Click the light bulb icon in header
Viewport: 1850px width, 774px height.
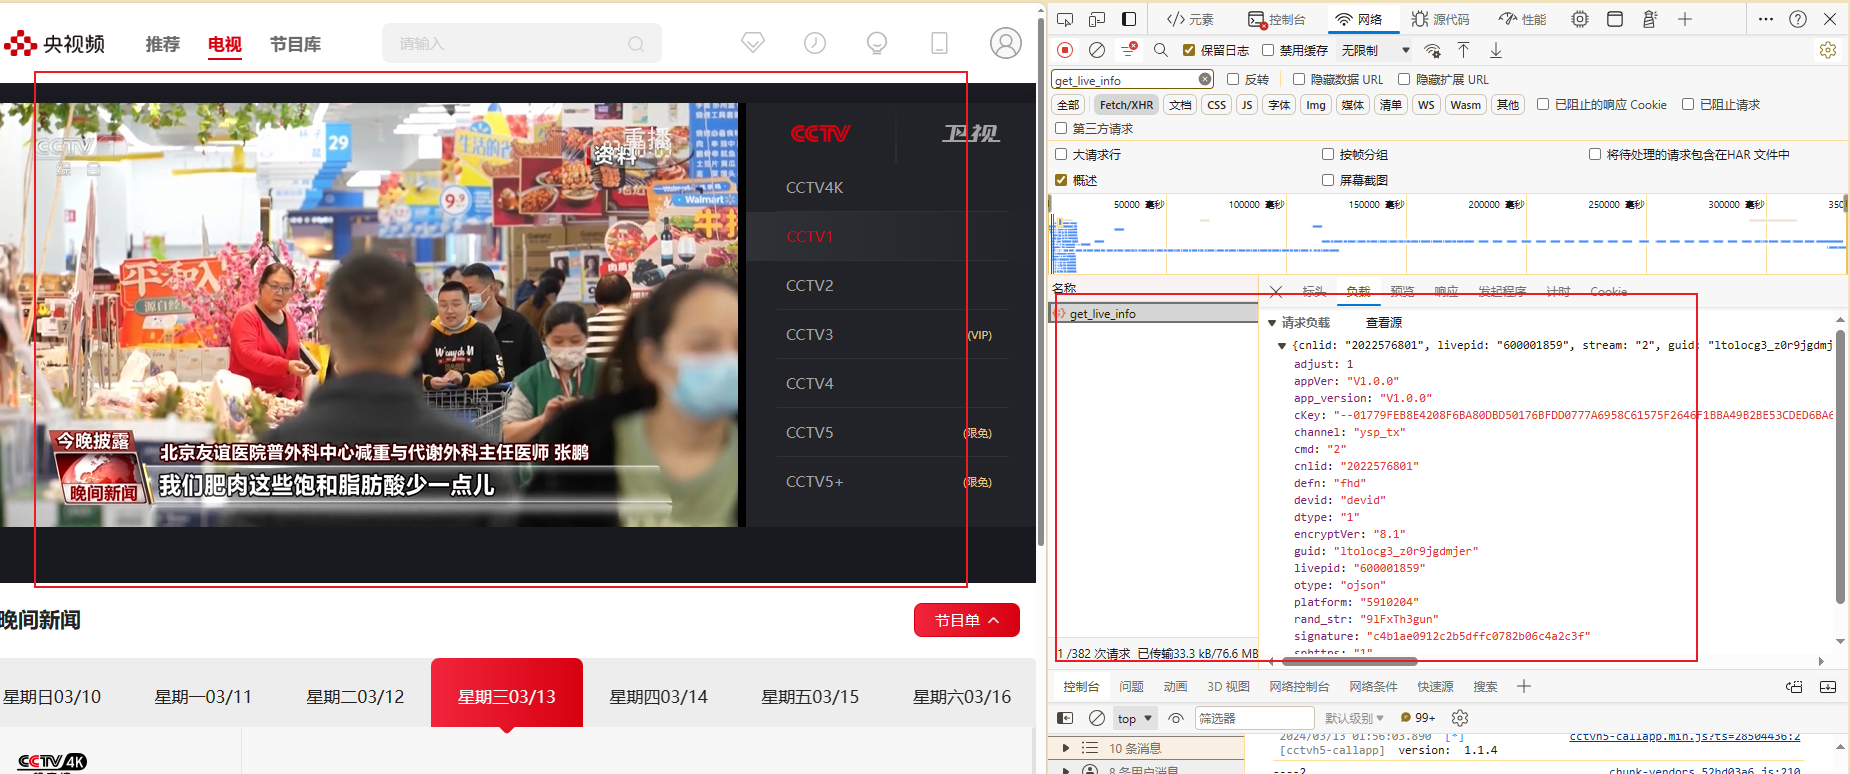877,43
